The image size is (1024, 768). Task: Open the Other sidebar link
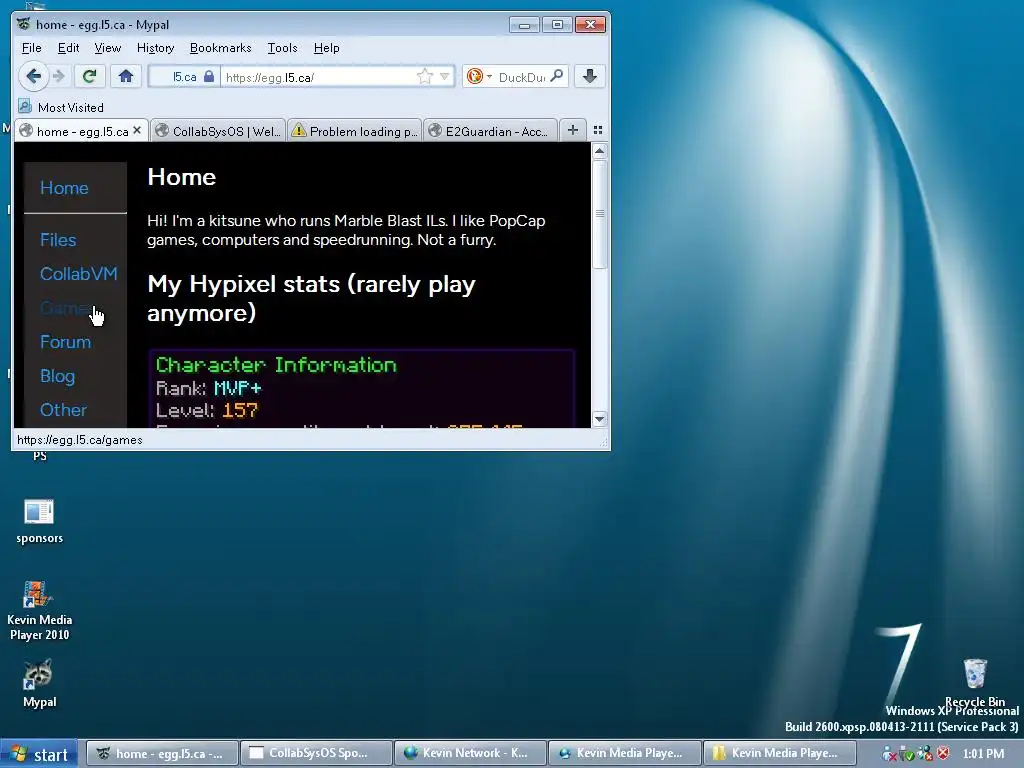point(63,410)
